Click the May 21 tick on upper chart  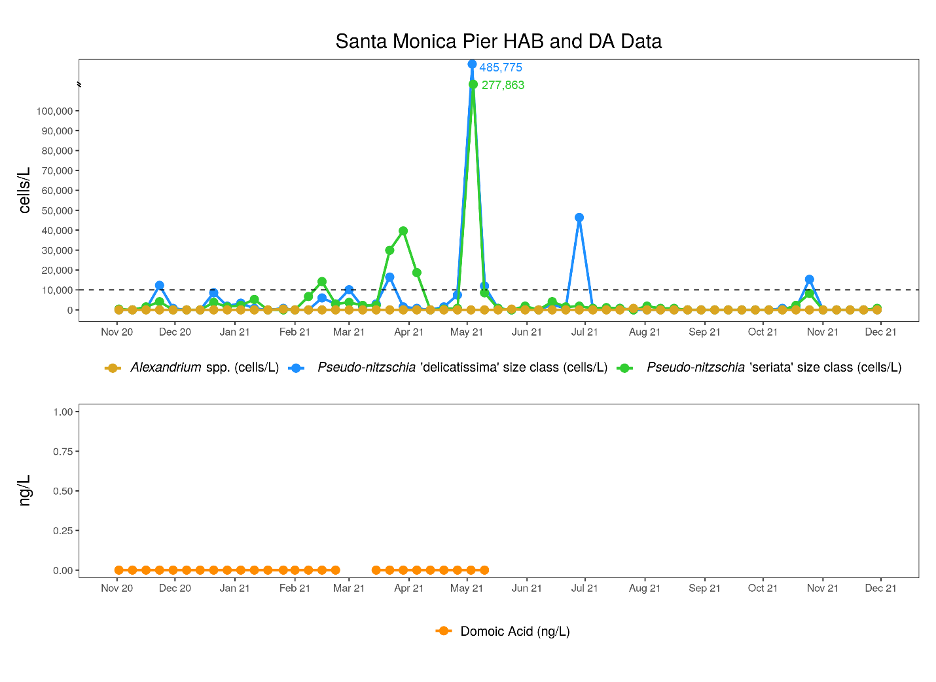tap(466, 332)
